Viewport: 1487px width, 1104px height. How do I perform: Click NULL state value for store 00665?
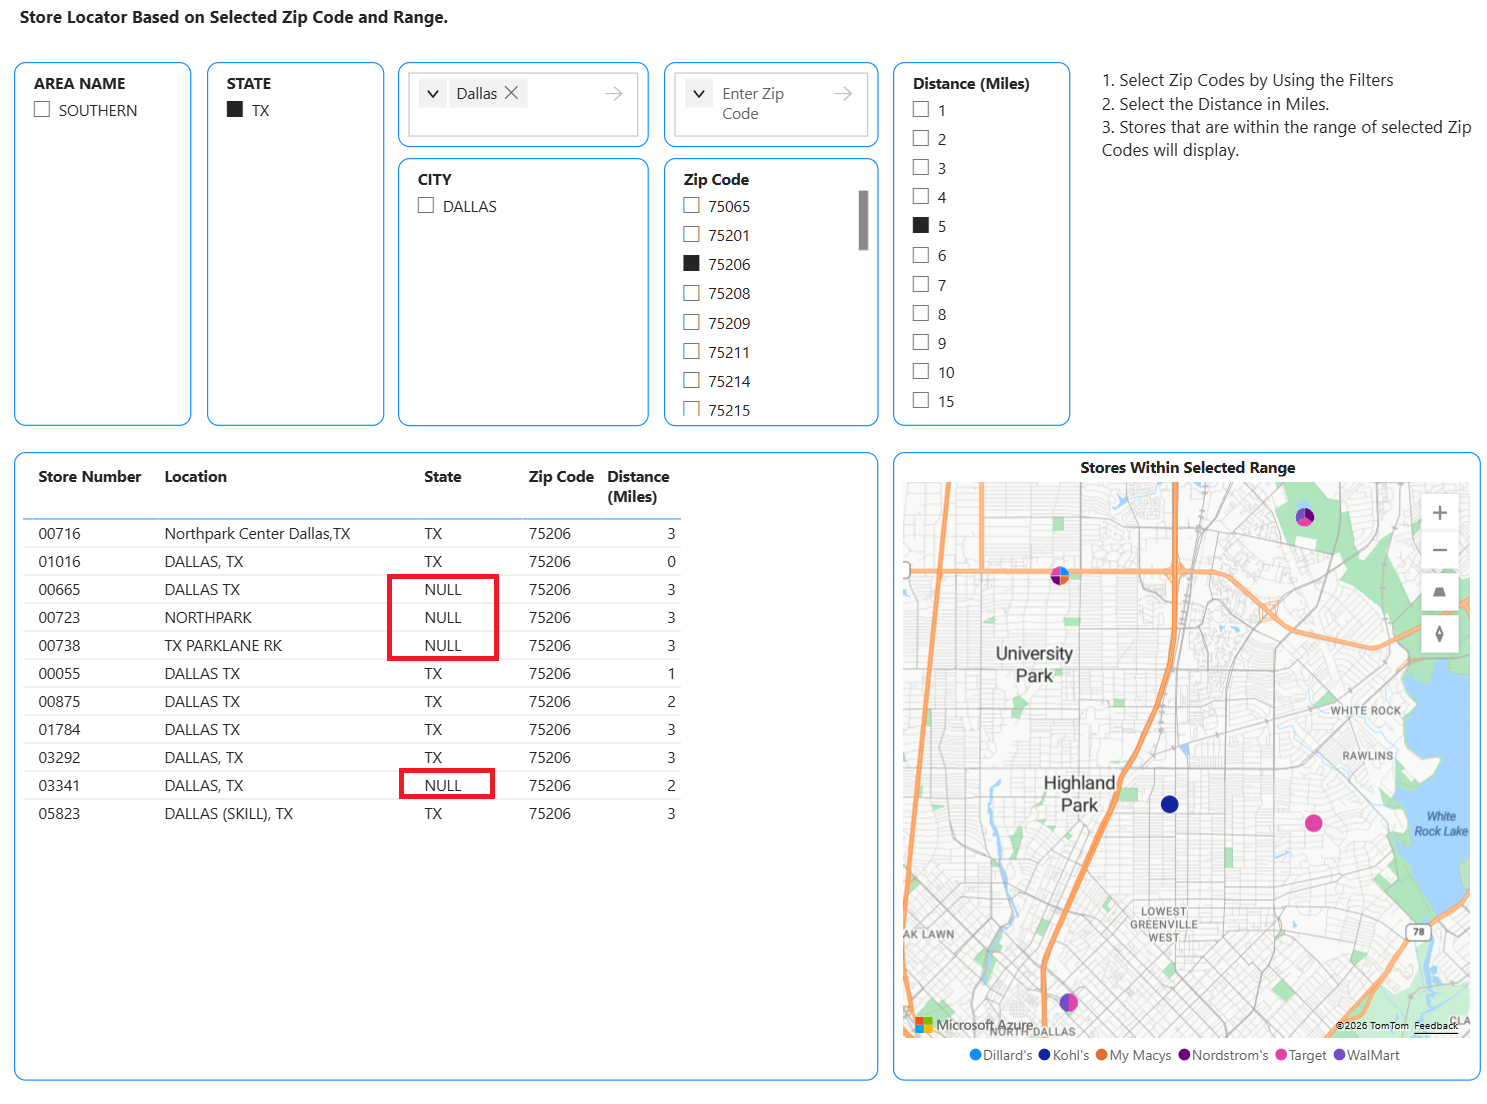click(x=443, y=590)
